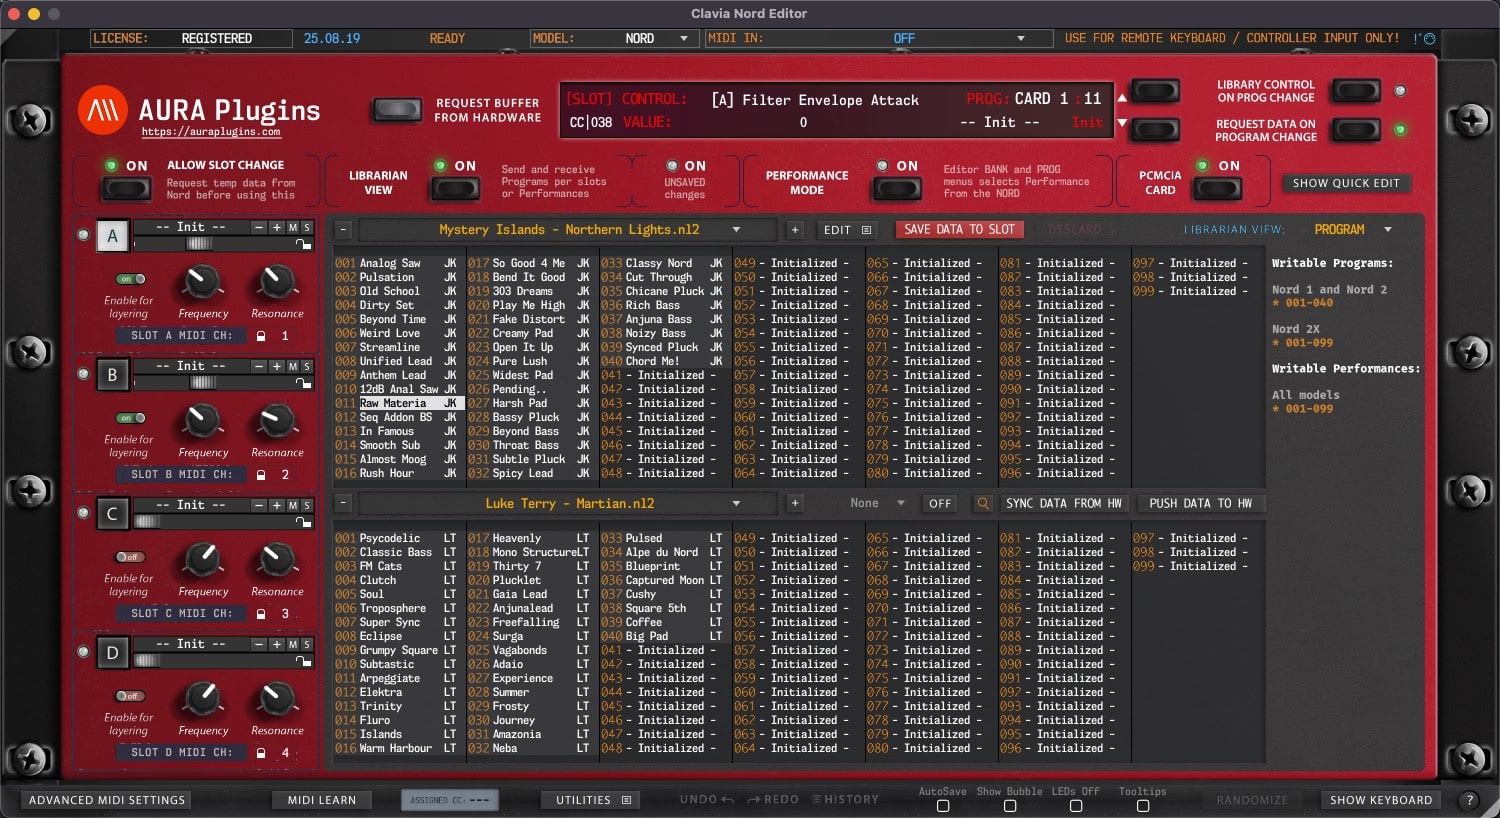This screenshot has width=1500, height=818.
Task: Select Slot C button
Action: coord(112,514)
